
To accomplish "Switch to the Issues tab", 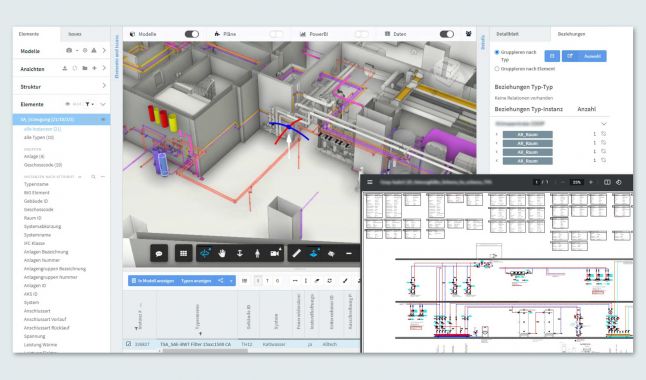I will pyautogui.click(x=75, y=34).
